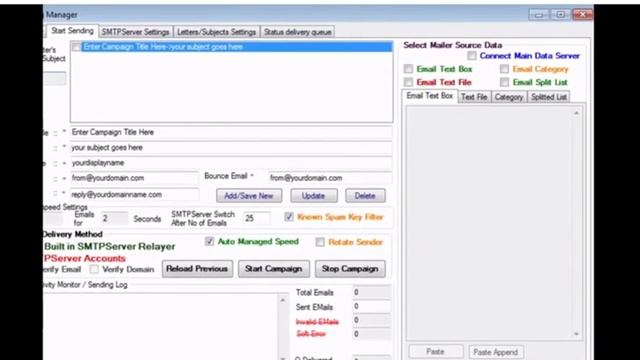Select the highlighted campaign row in list
This screenshot has width=640, height=360.
click(231, 47)
